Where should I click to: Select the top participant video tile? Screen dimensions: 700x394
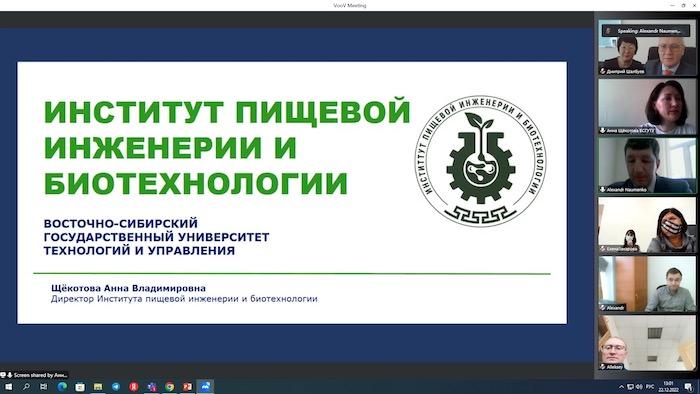click(x=647, y=48)
